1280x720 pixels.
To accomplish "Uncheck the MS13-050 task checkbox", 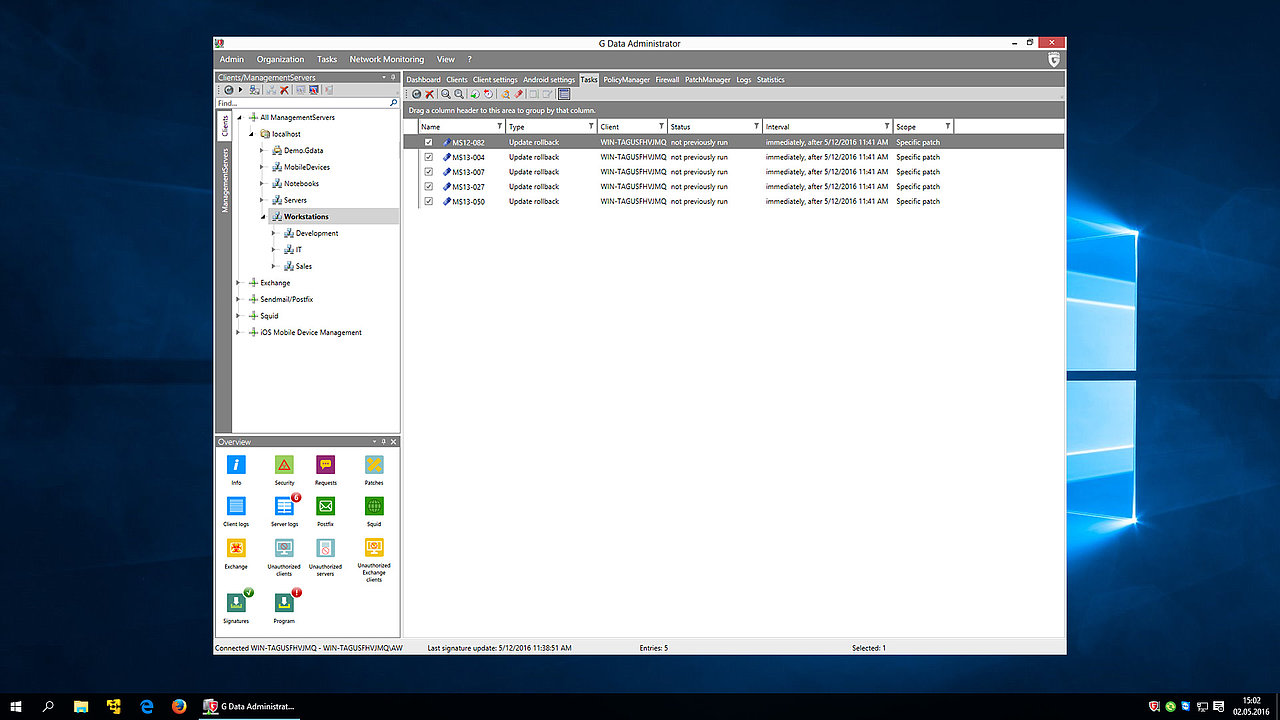I will 429,201.
